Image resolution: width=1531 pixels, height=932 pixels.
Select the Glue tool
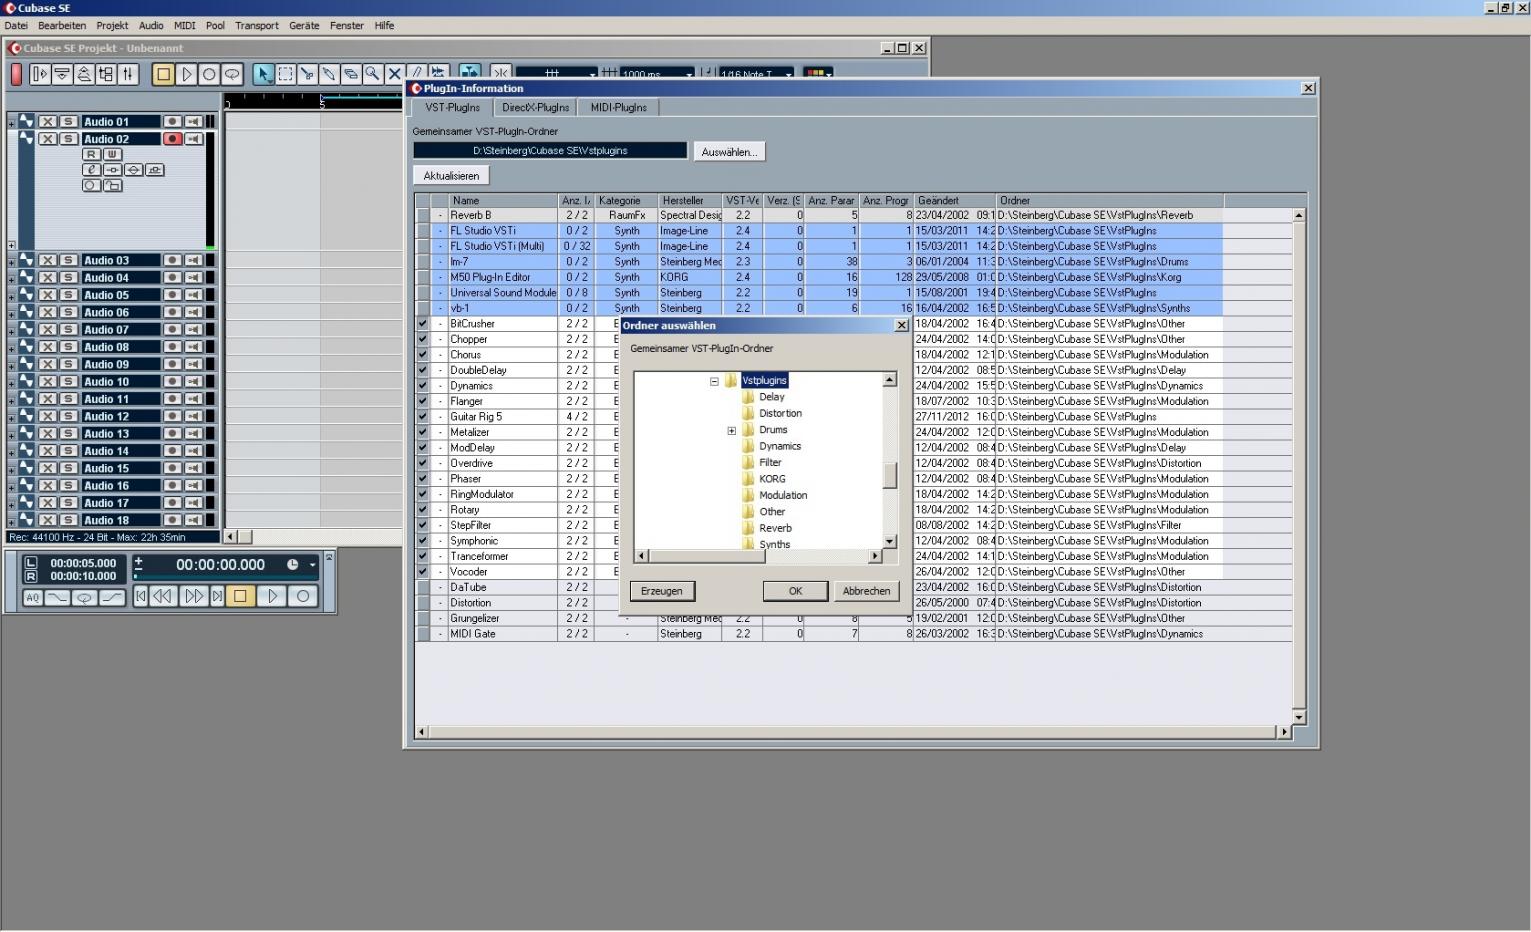(329, 74)
